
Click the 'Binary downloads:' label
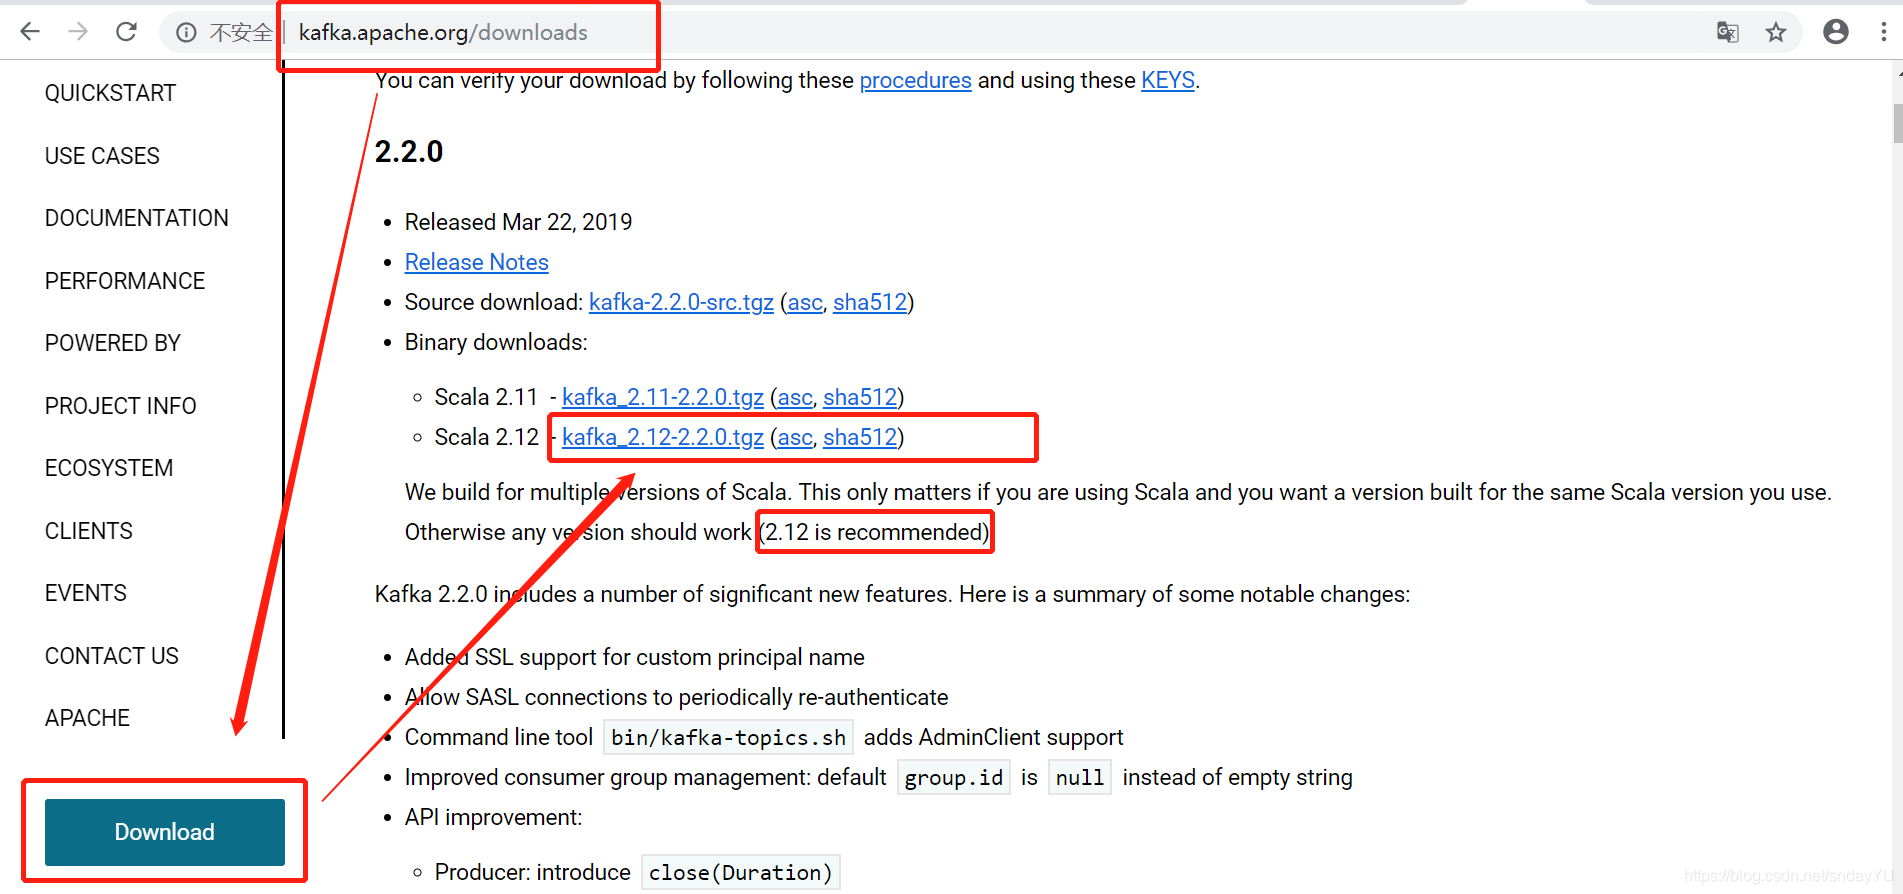pyautogui.click(x=496, y=342)
